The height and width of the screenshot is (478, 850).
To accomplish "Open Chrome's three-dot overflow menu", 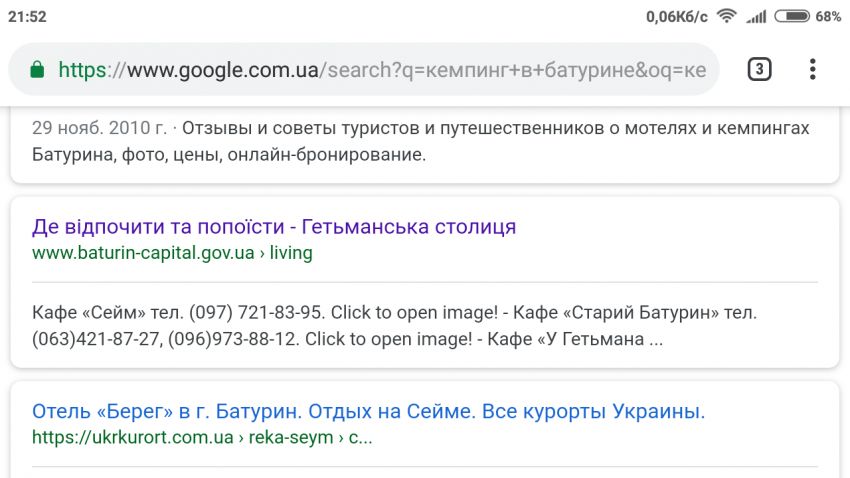I will click(813, 70).
